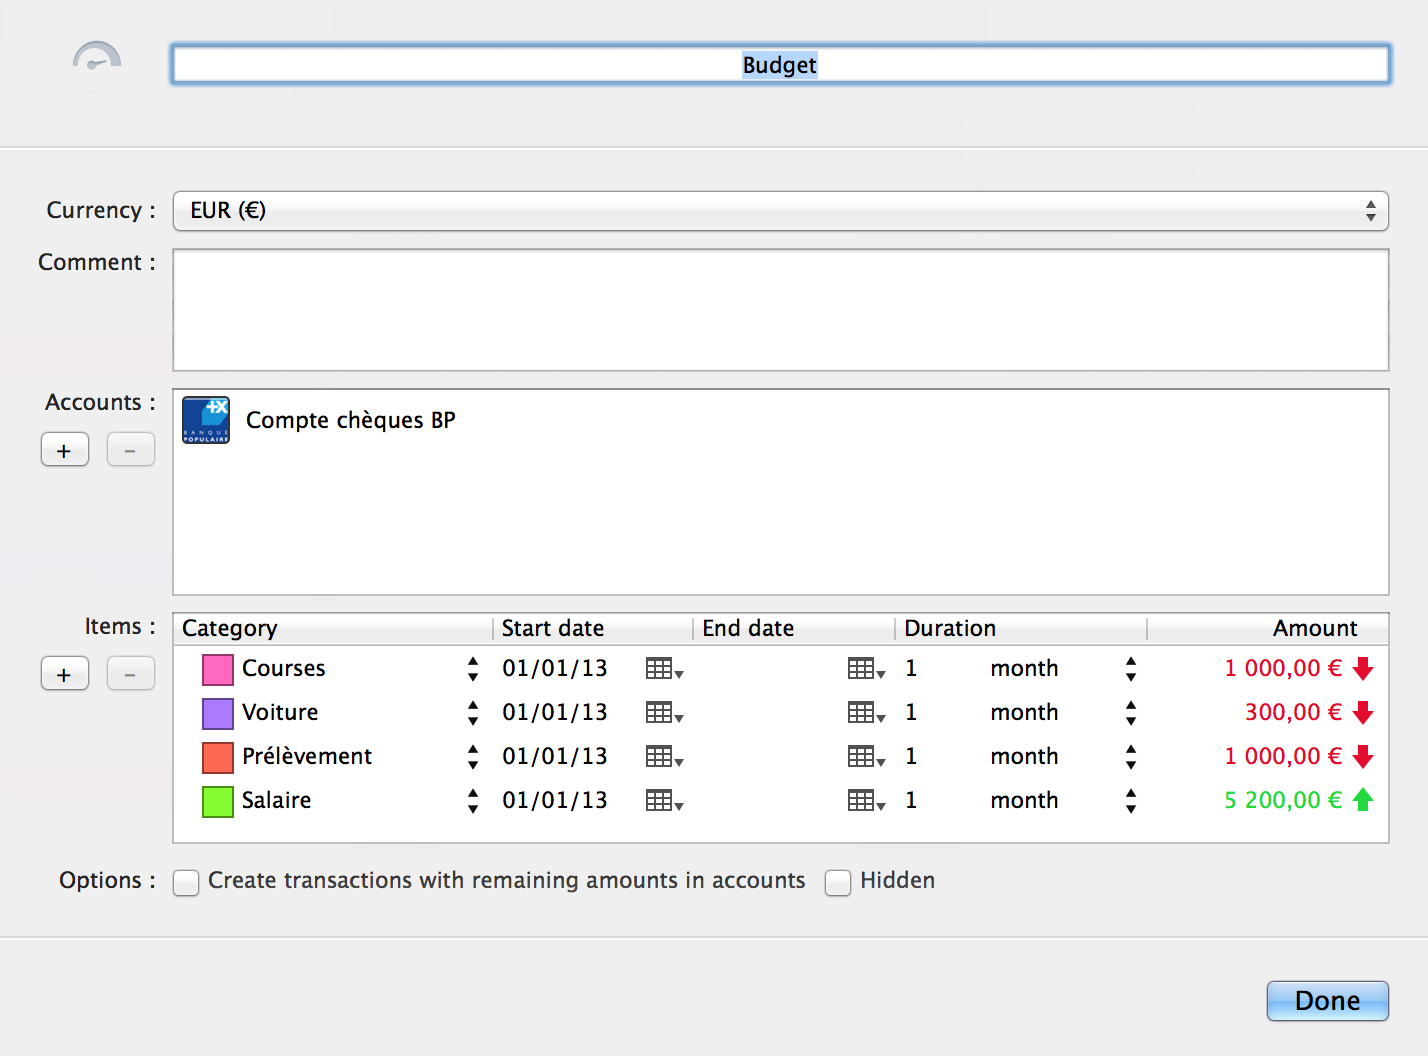1428x1056 pixels.
Task: Click the red expense arrow on Prélèvement
Action: (x=1363, y=757)
